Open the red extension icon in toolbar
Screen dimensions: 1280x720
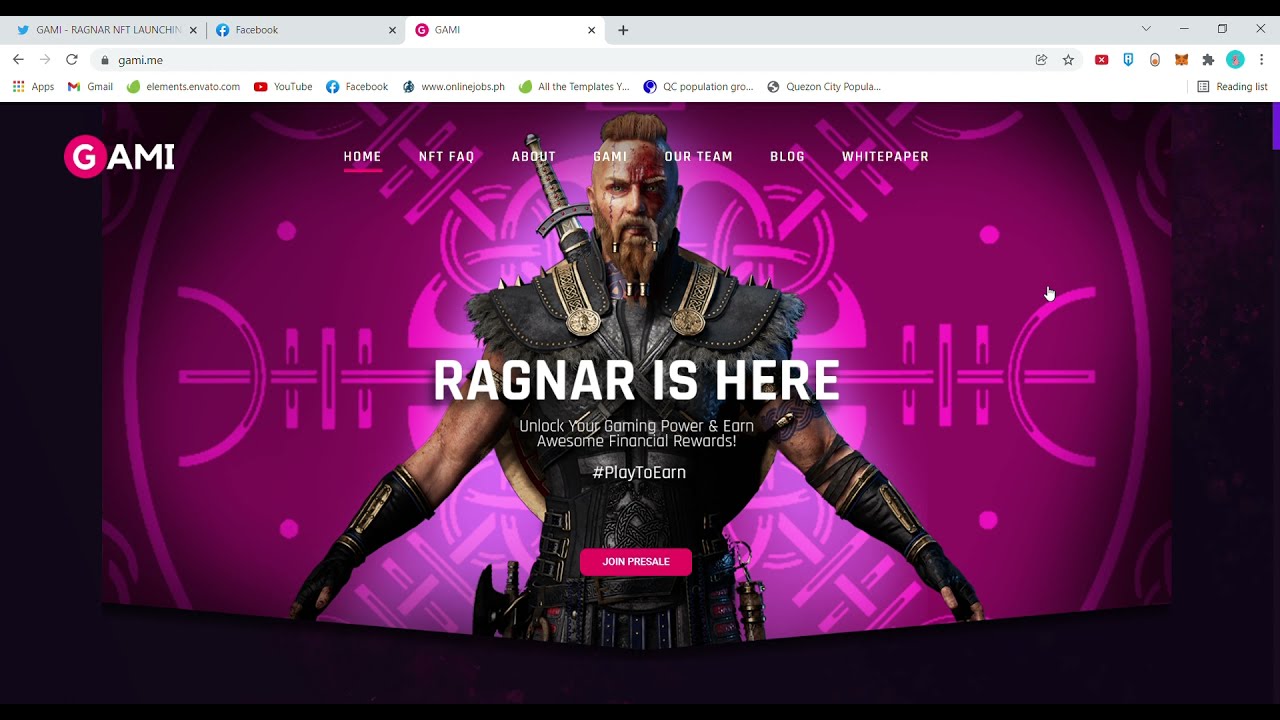click(x=1101, y=60)
